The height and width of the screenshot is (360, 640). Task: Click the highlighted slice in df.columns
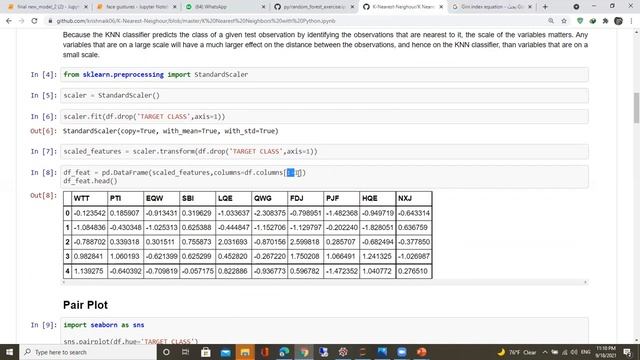coord(291,173)
